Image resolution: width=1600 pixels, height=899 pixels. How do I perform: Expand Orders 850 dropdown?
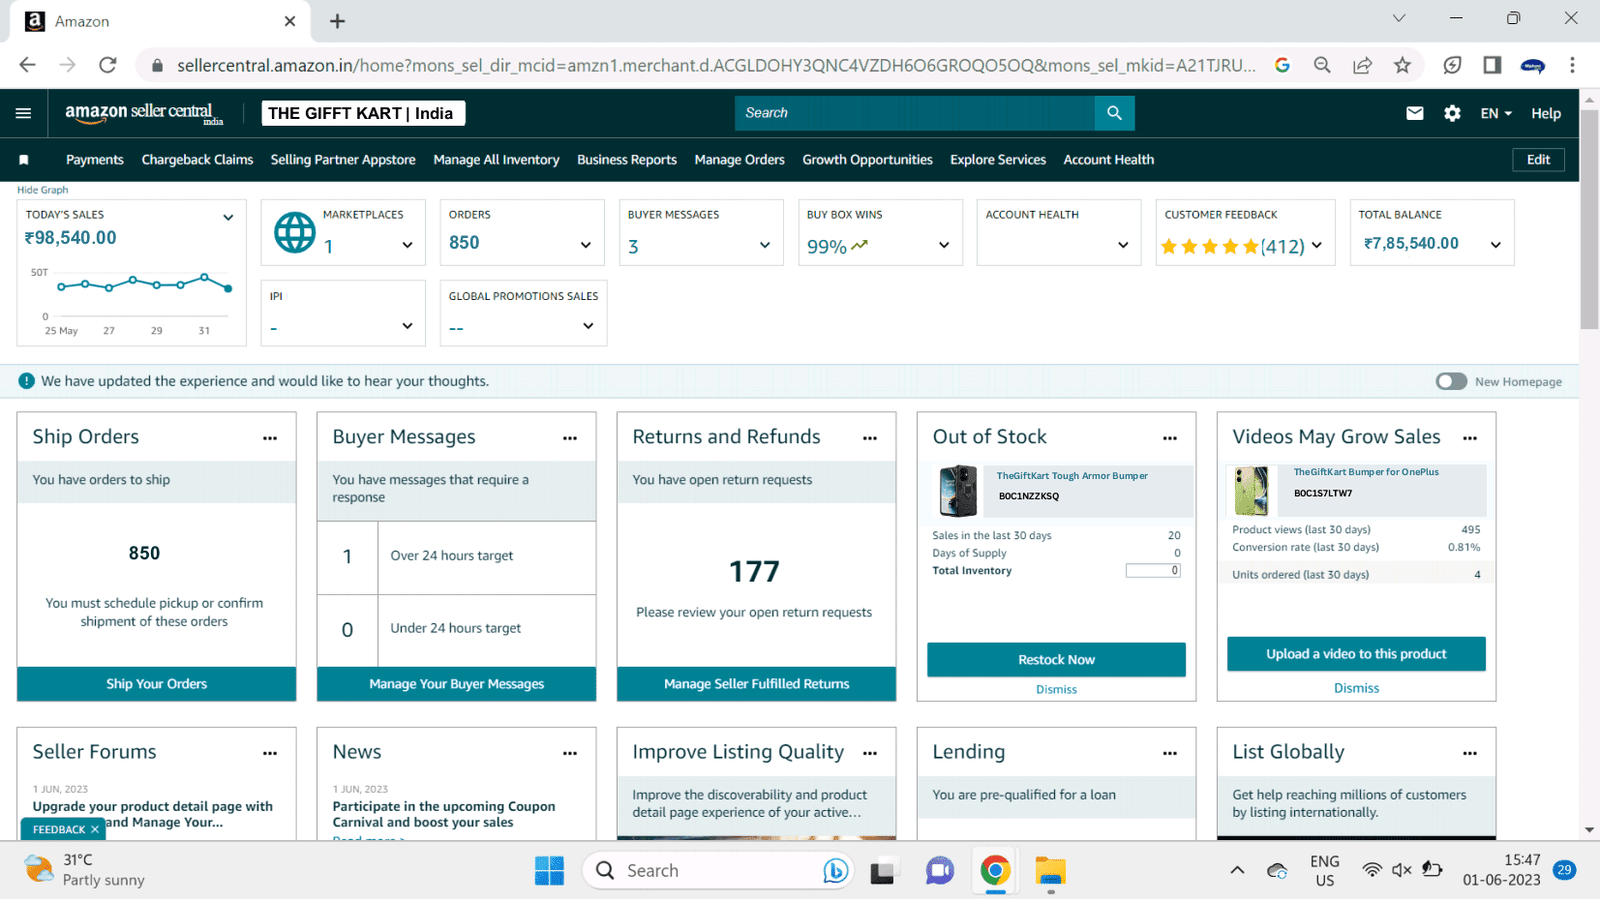(x=586, y=245)
